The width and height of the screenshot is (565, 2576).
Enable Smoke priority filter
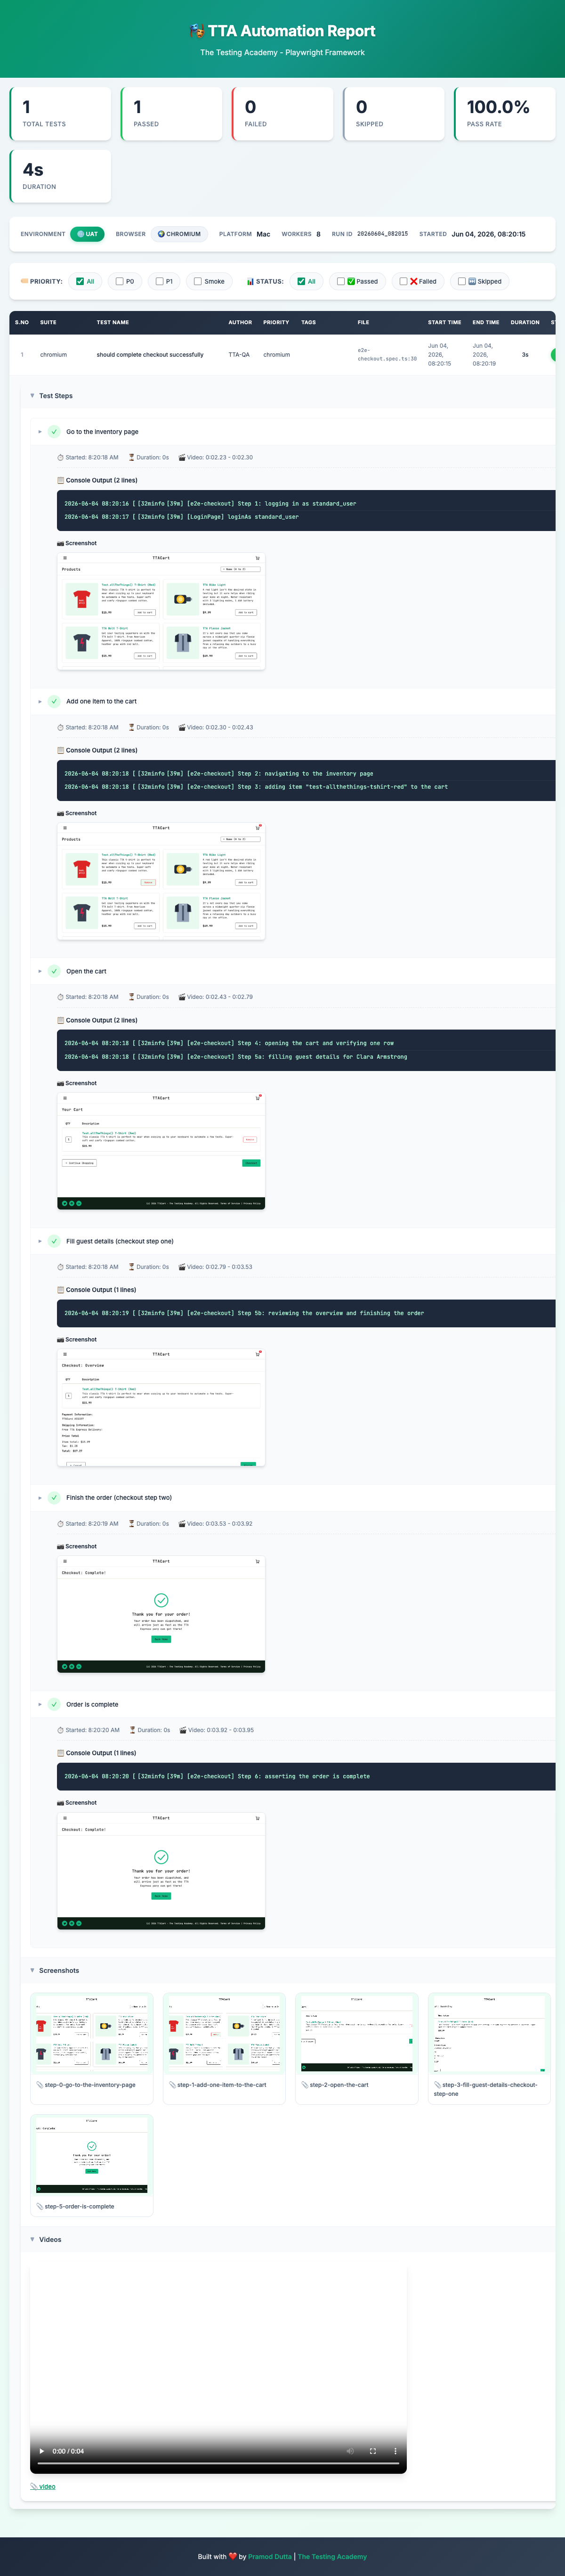(x=198, y=281)
